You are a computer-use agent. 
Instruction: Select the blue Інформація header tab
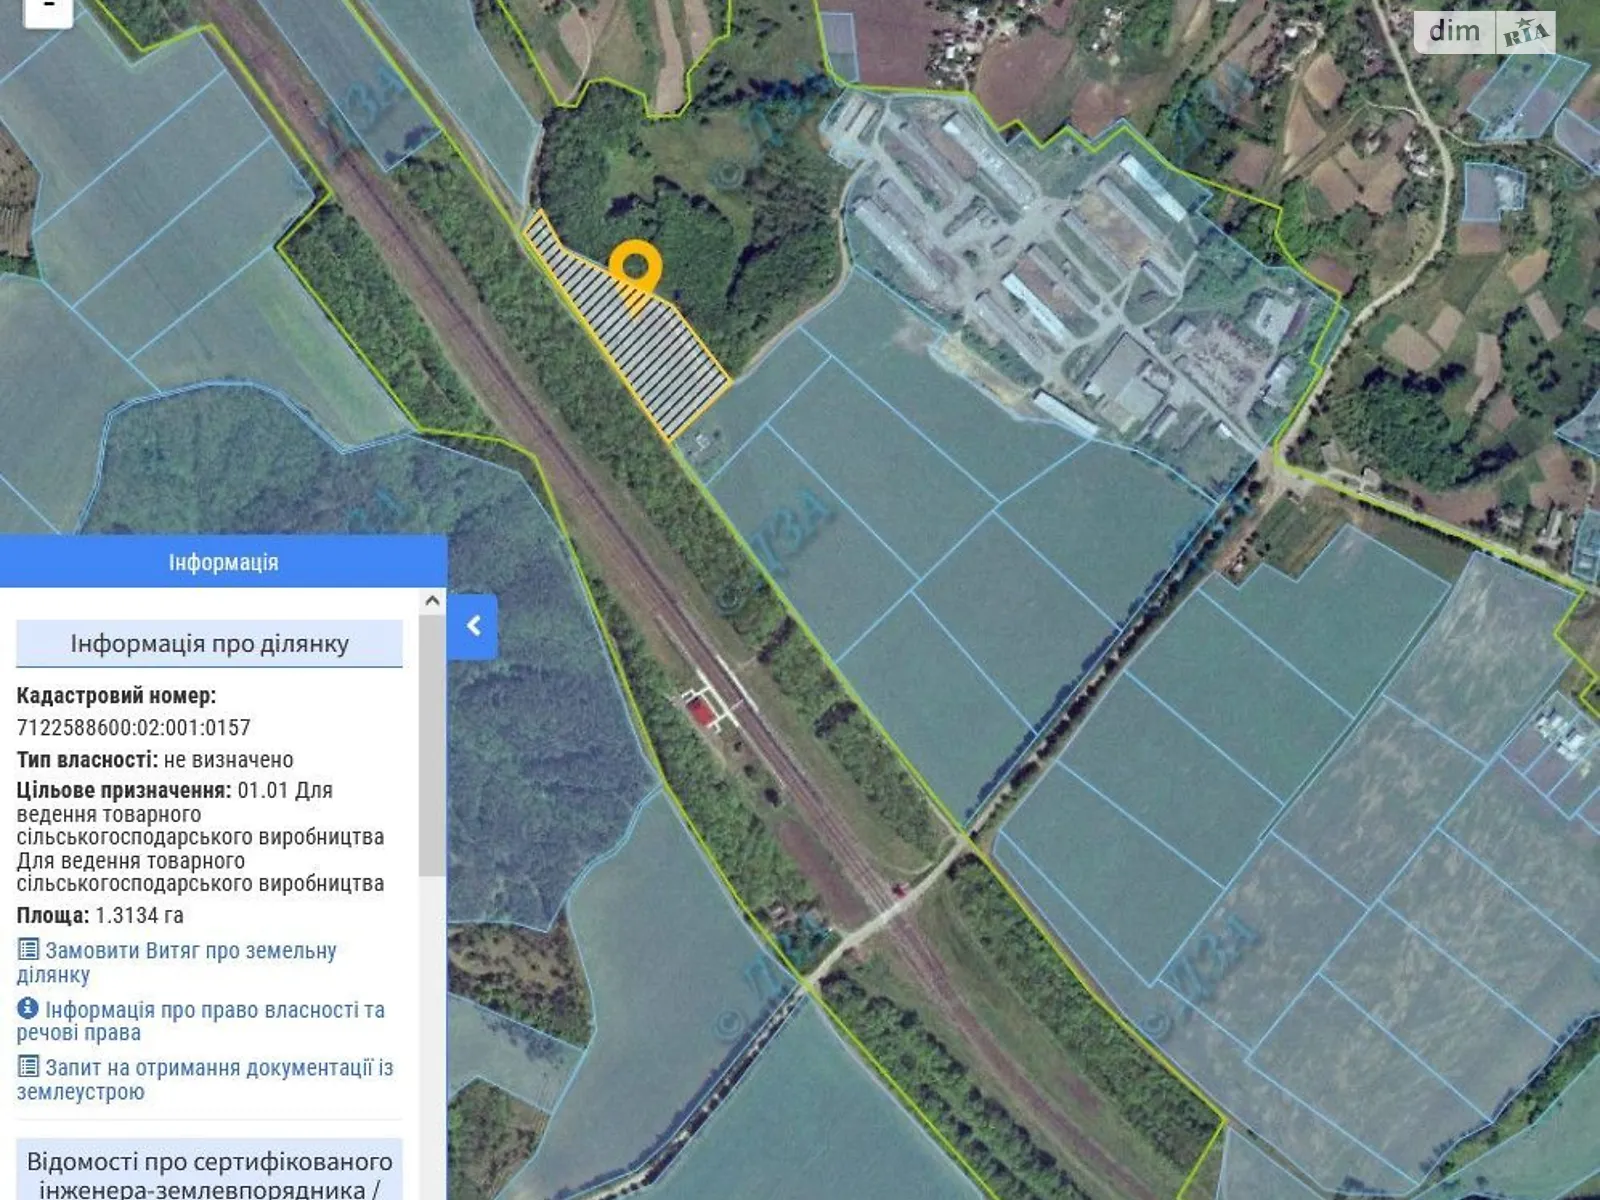coord(223,562)
